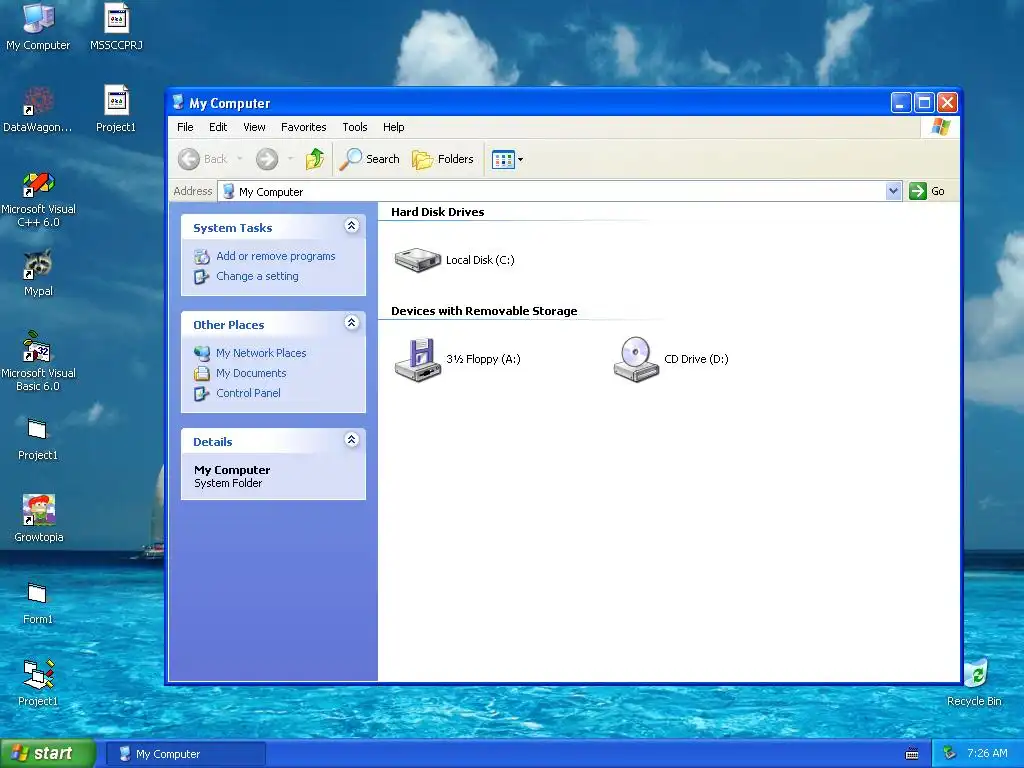Click the Search magnifier toolbar button
The height and width of the screenshot is (768, 1024).
coord(369,159)
